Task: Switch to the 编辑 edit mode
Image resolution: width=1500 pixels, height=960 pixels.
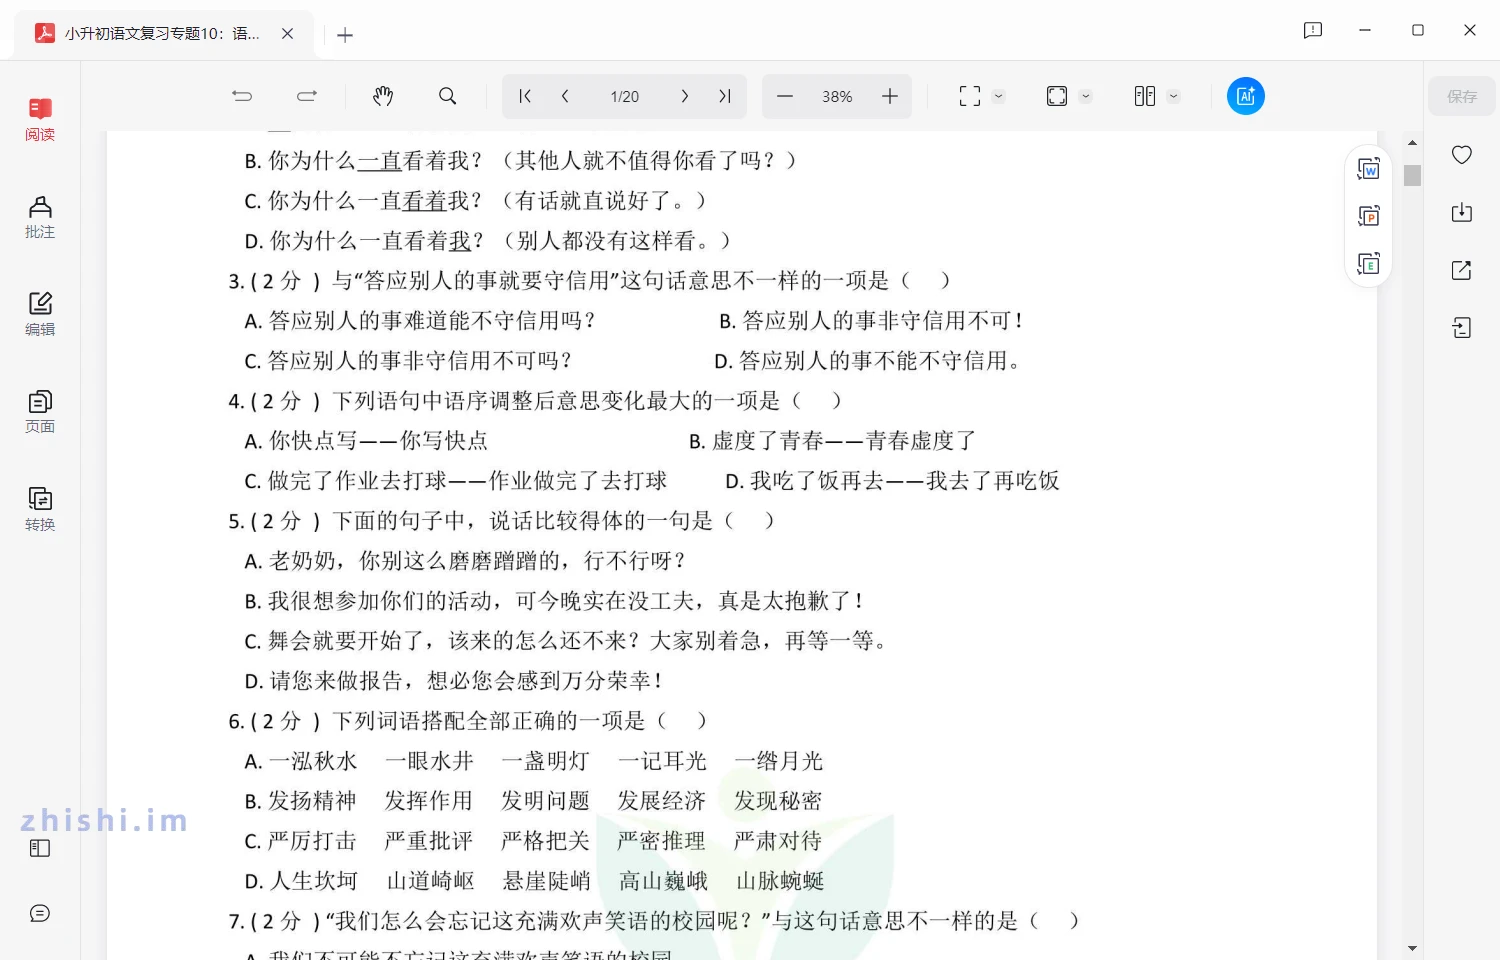Action: coord(40,314)
